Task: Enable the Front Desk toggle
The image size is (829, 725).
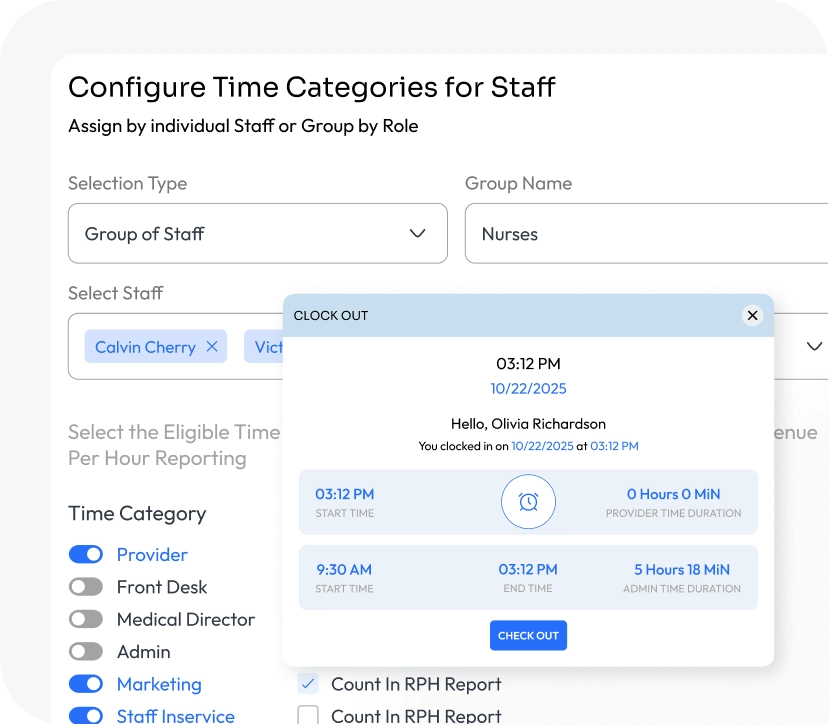Action: (x=86, y=587)
